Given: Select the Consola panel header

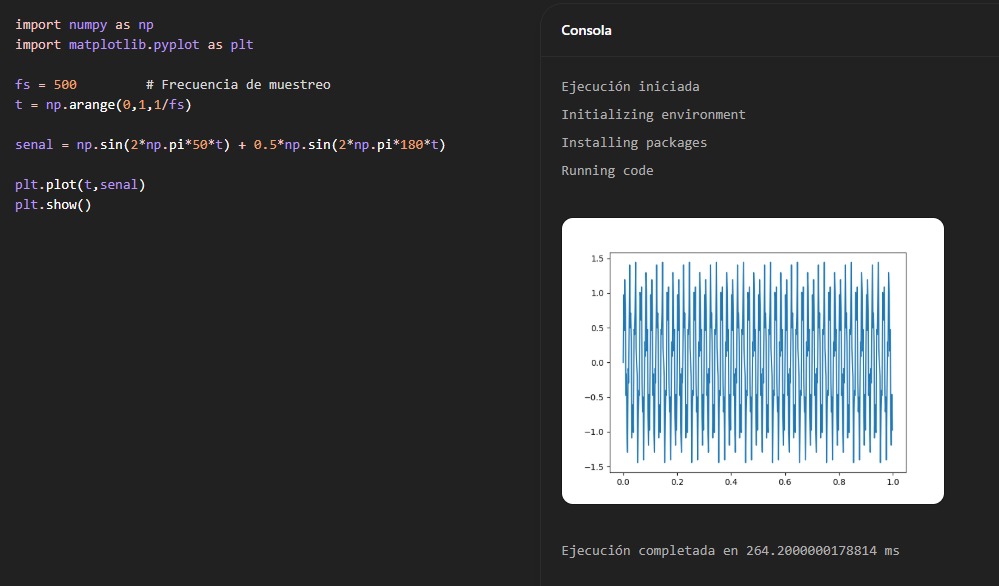Looking at the screenshot, I should click(586, 31).
